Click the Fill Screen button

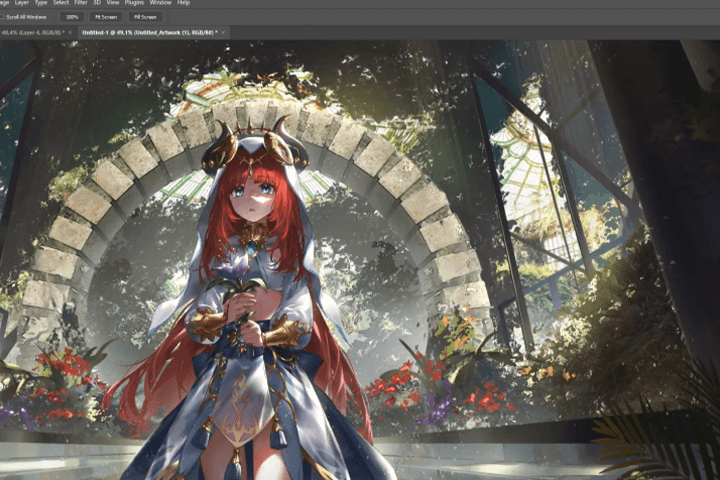tap(145, 17)
